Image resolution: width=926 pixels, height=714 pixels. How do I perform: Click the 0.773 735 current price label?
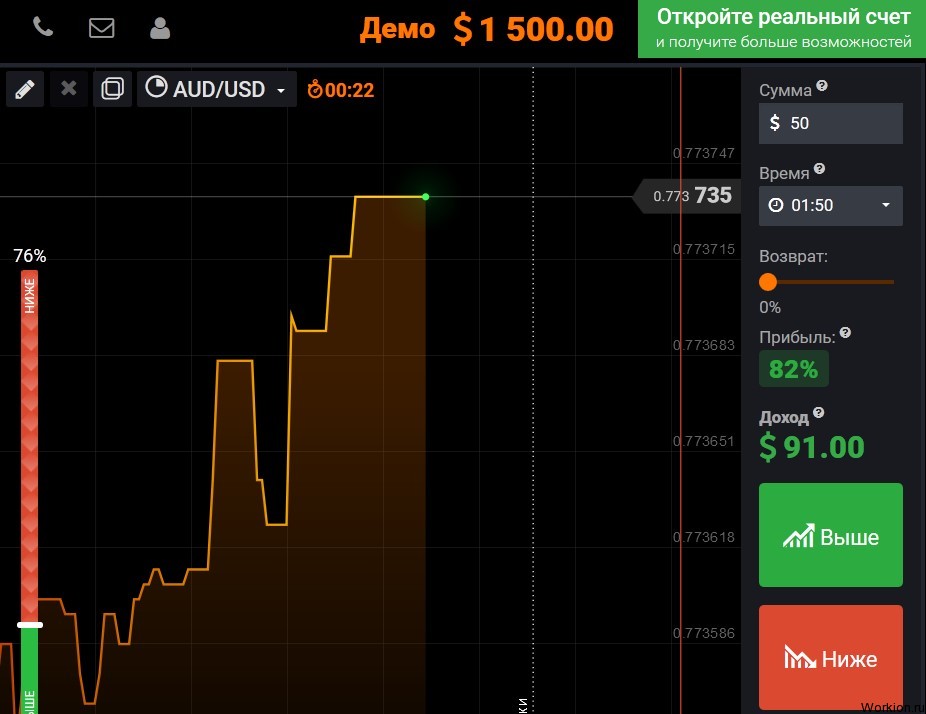pyautogui.click(x=687, y=195)
